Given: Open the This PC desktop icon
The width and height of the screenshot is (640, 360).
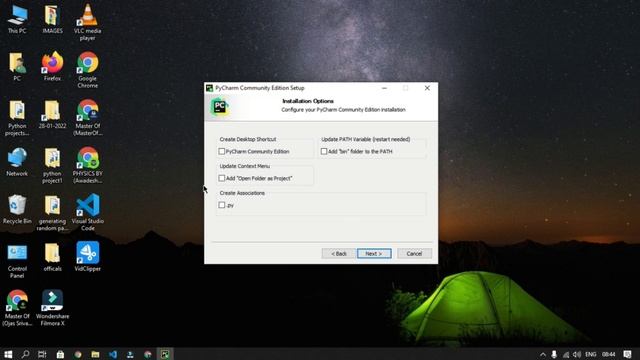Looking at the screenshot, I should [x=17, y=19].
